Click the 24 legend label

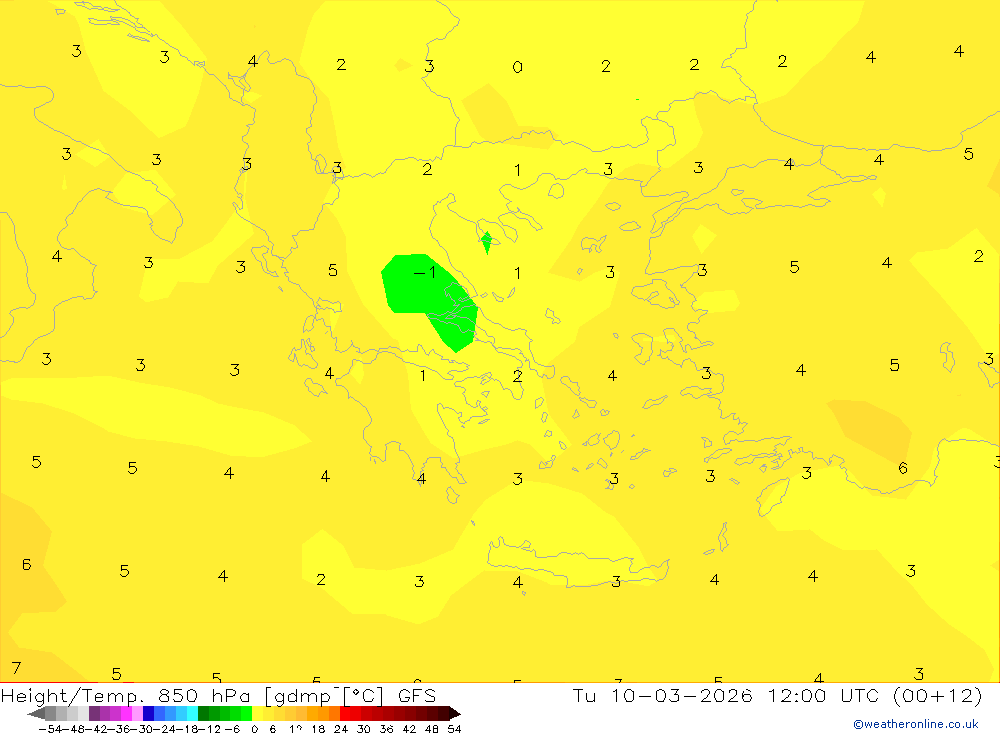[341, 729]
